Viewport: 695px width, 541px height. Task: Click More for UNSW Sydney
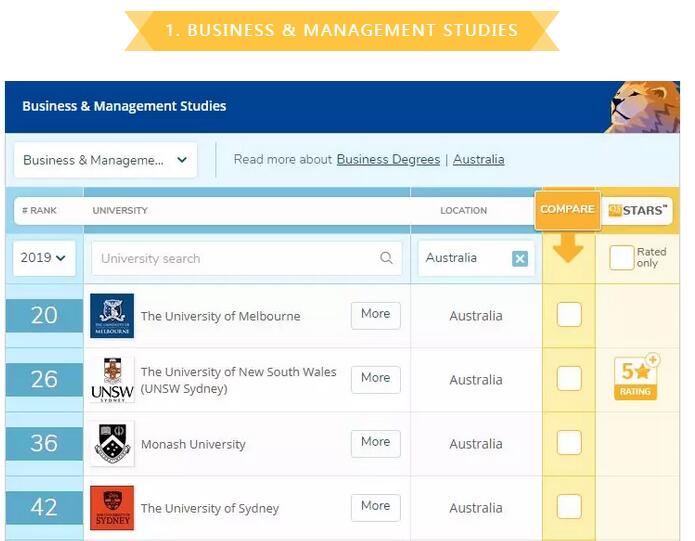pyautogui.click(x=375, y=379)
